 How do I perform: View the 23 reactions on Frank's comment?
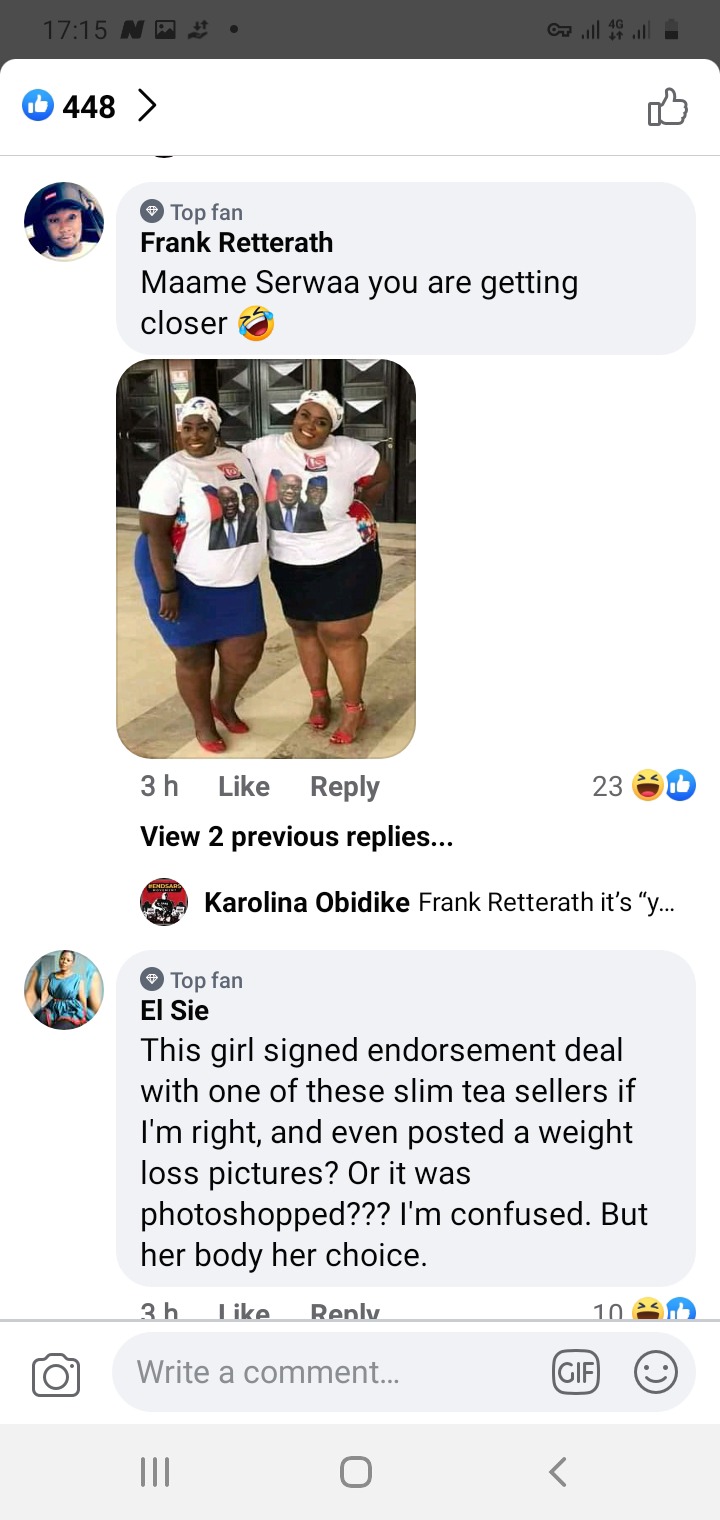tap(643, 786)
